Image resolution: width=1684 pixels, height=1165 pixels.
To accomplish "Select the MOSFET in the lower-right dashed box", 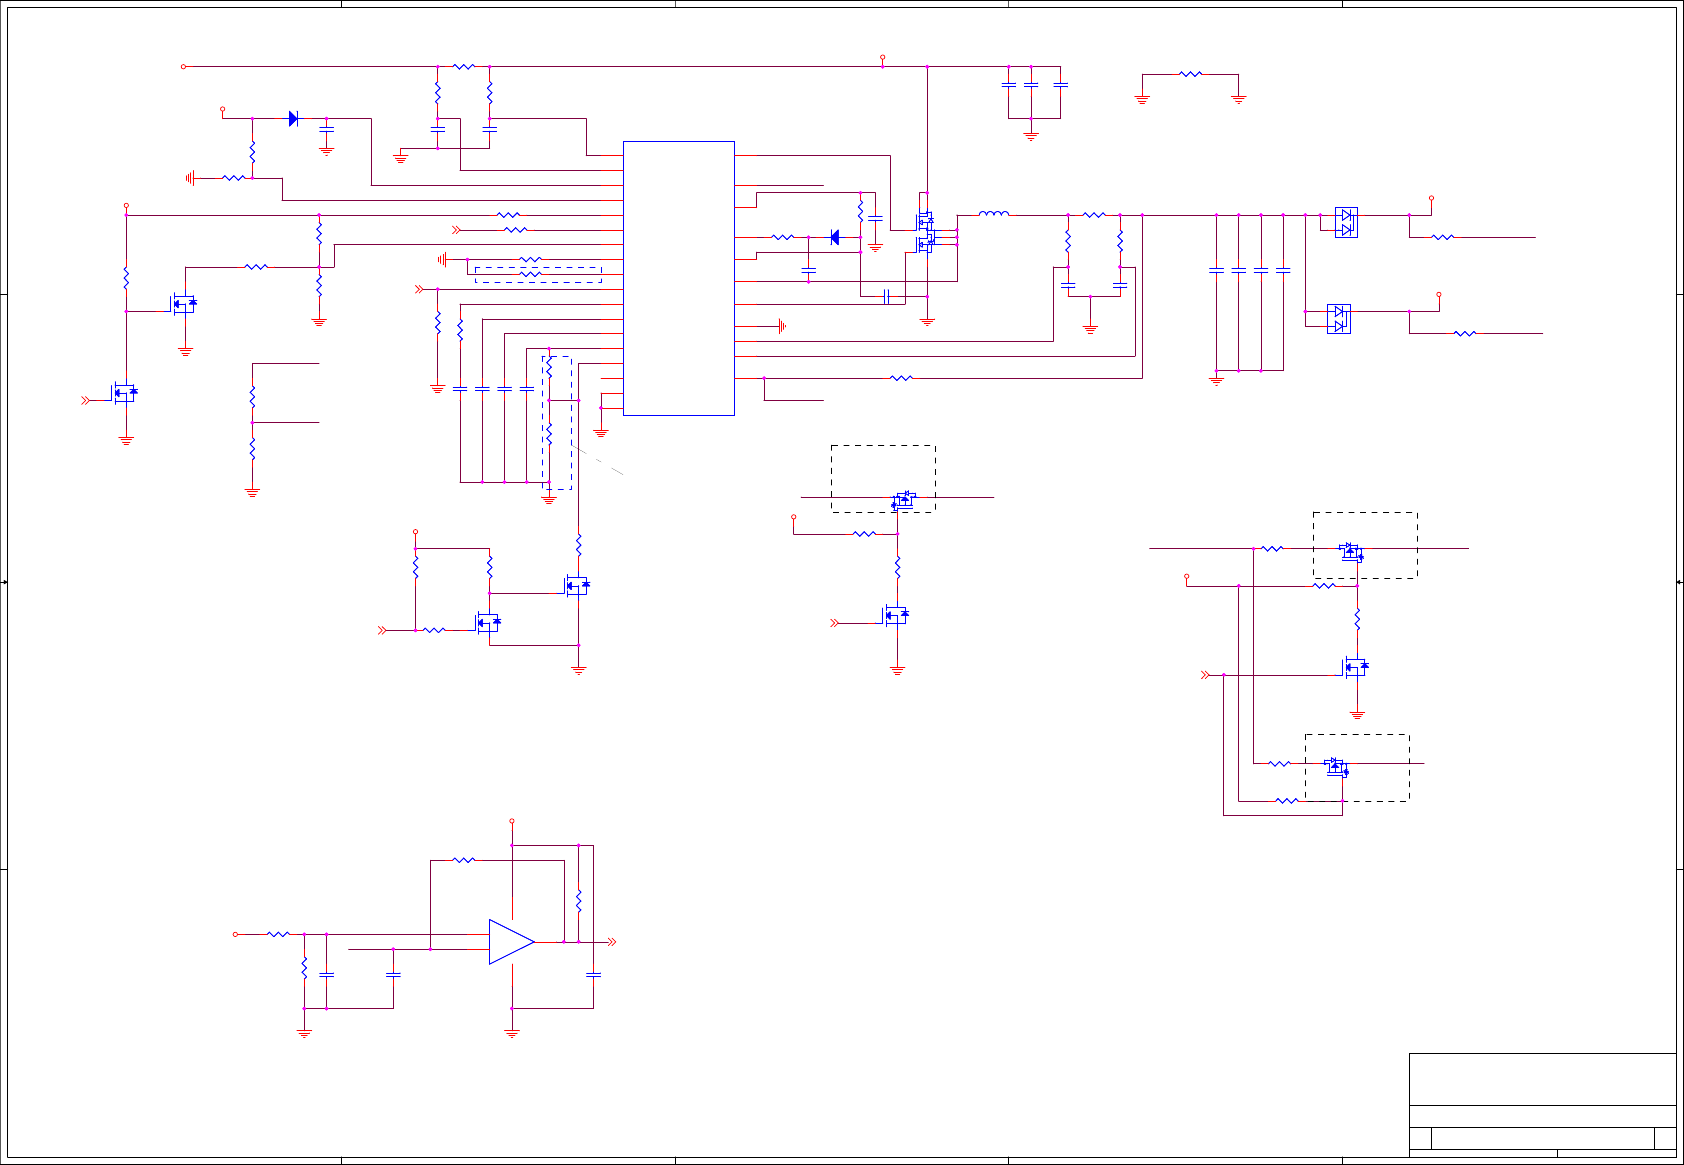I will point(1337,767).
